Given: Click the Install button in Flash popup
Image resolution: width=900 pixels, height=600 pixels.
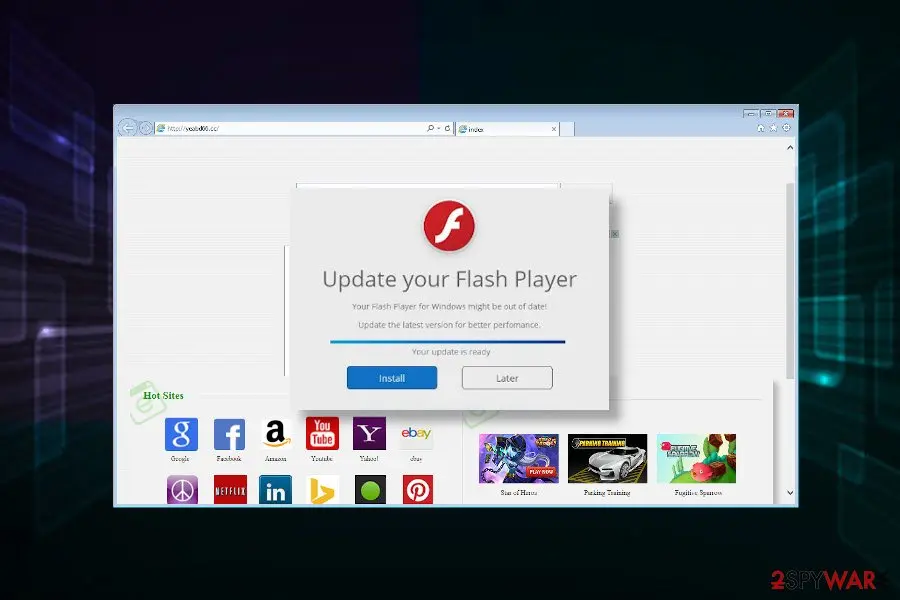Looking at the screenshot, I should click(392, 378).
